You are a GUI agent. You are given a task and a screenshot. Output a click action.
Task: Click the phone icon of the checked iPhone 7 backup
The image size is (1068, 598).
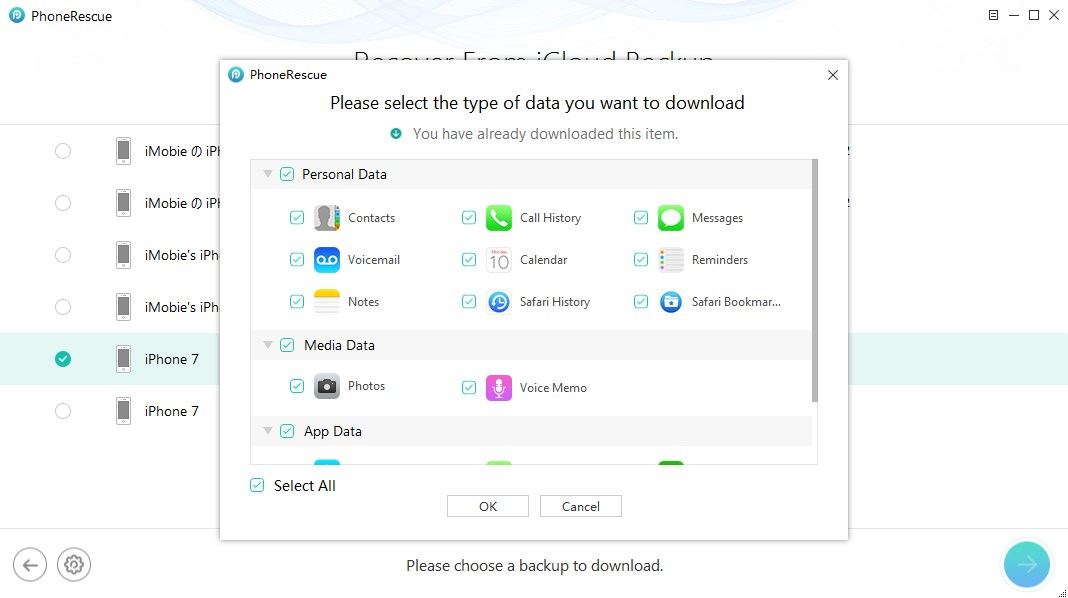pos(123,359)
